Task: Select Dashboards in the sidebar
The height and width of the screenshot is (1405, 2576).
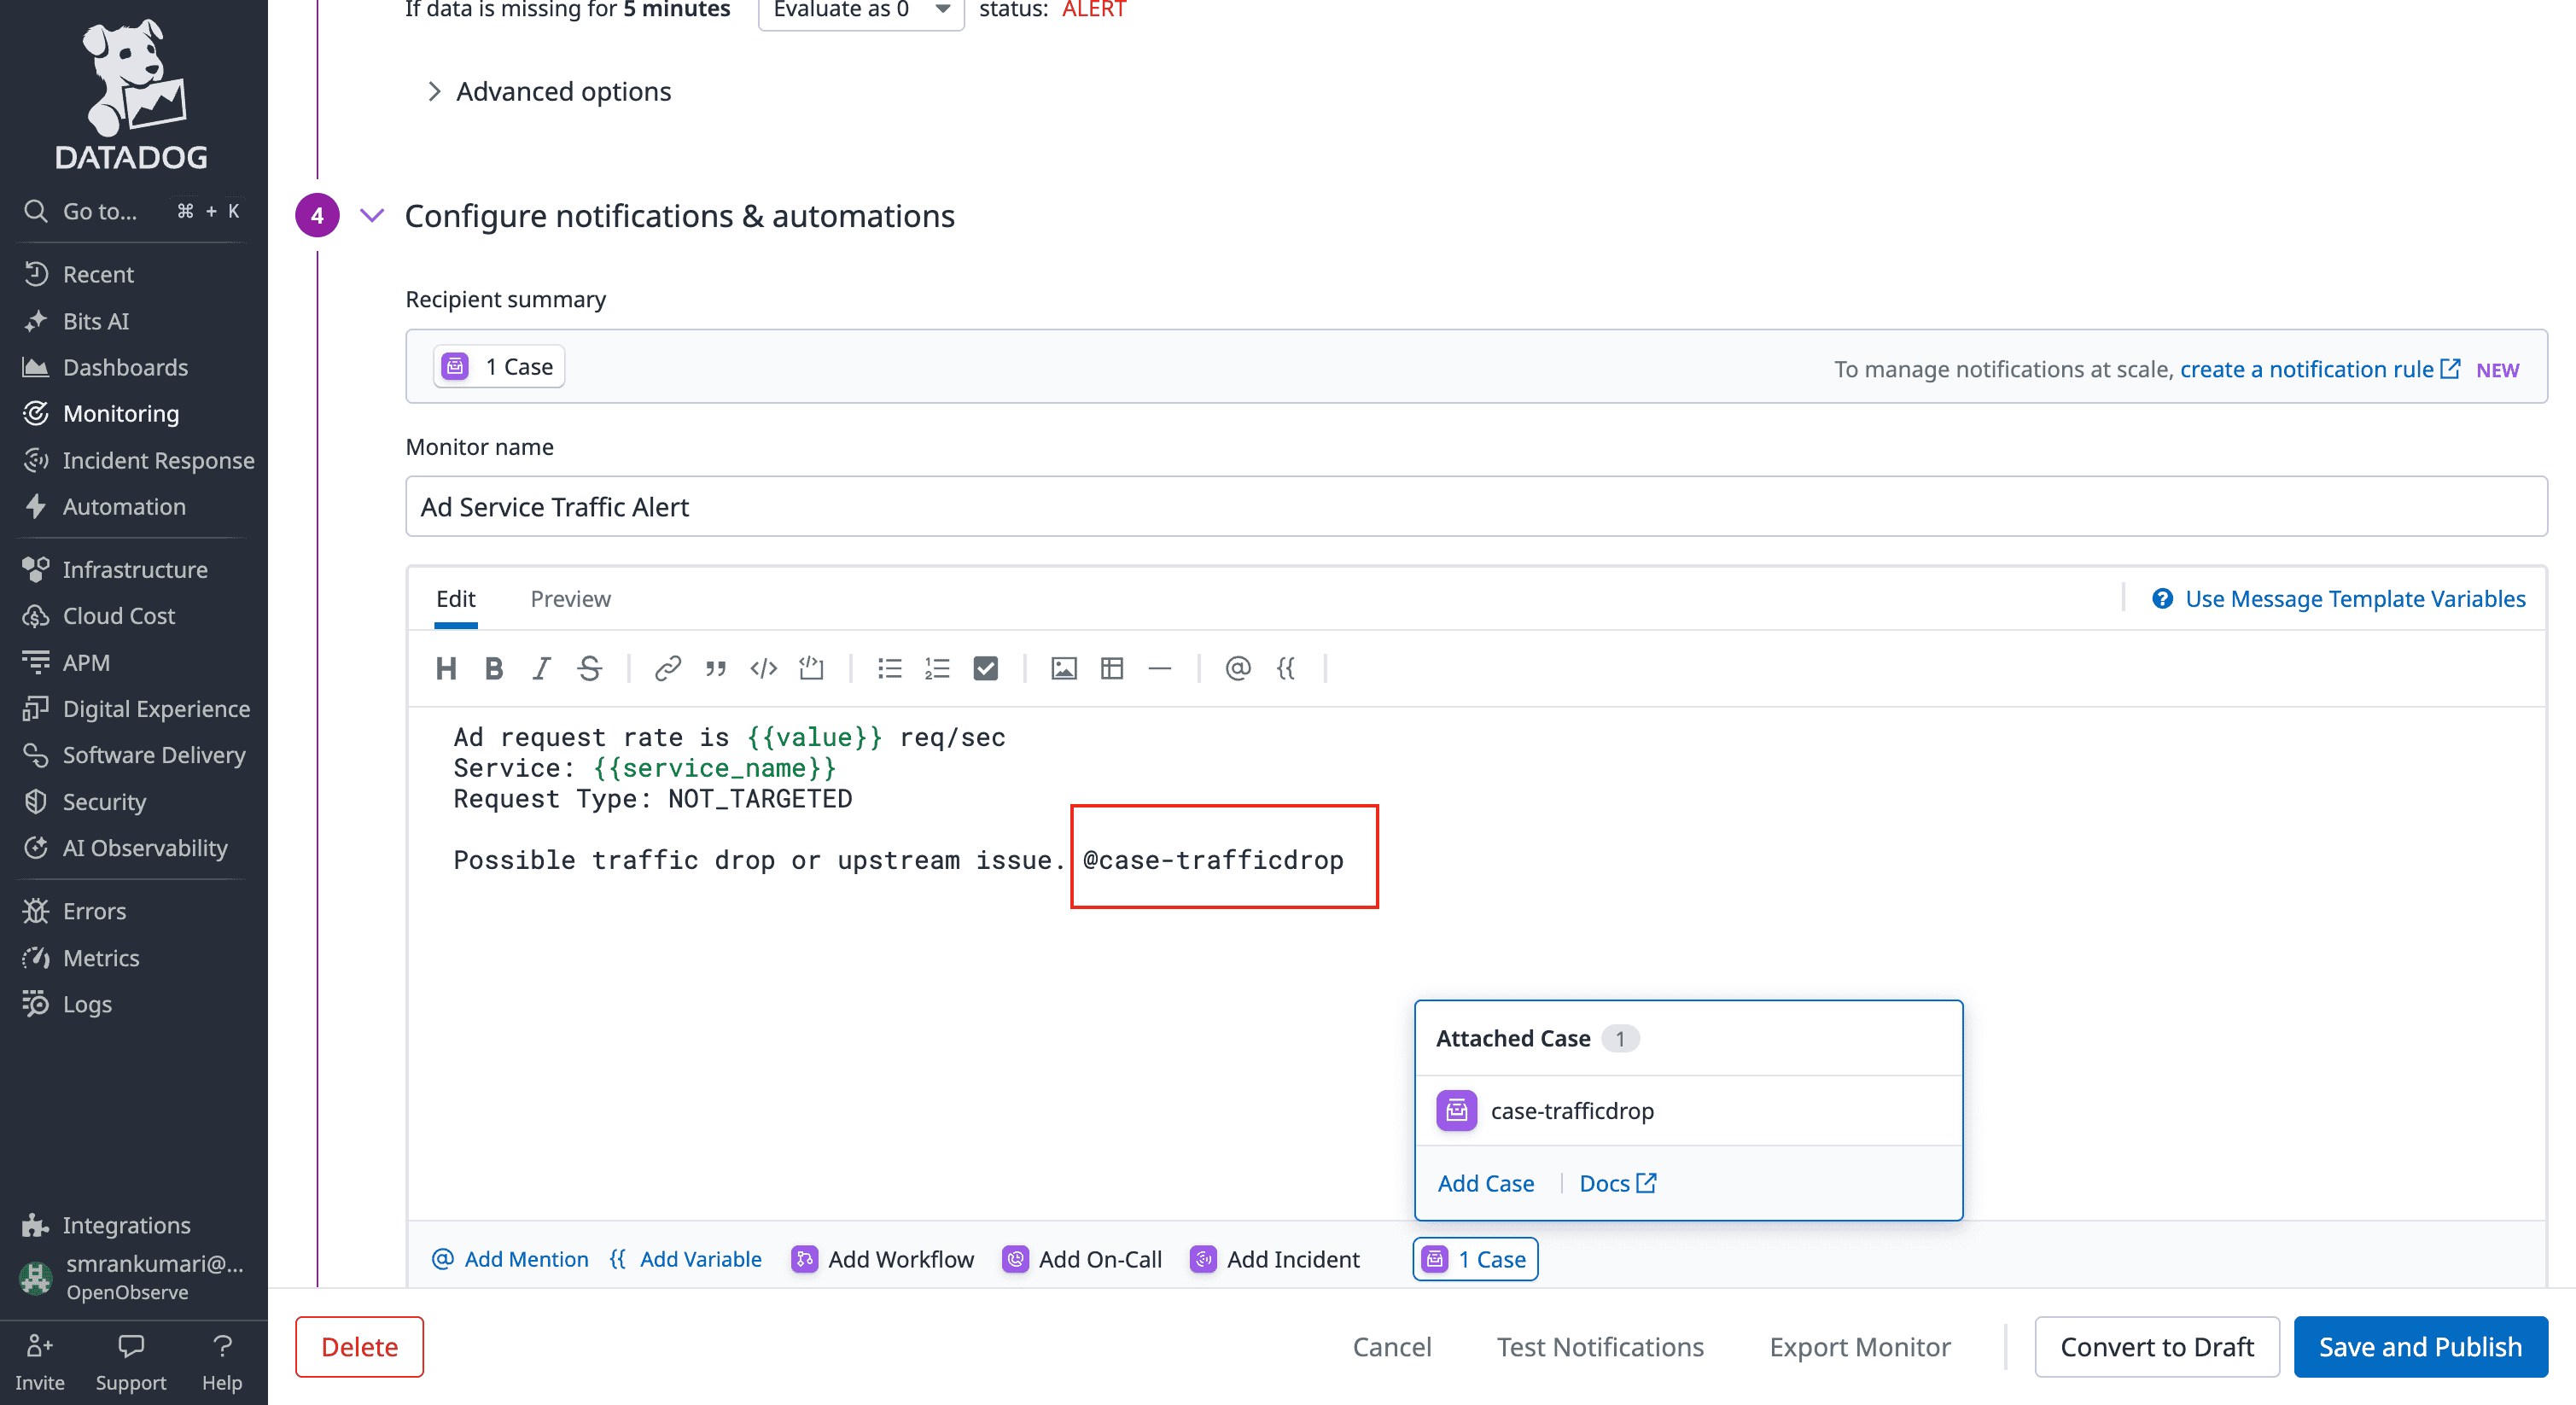Action: 125,367
